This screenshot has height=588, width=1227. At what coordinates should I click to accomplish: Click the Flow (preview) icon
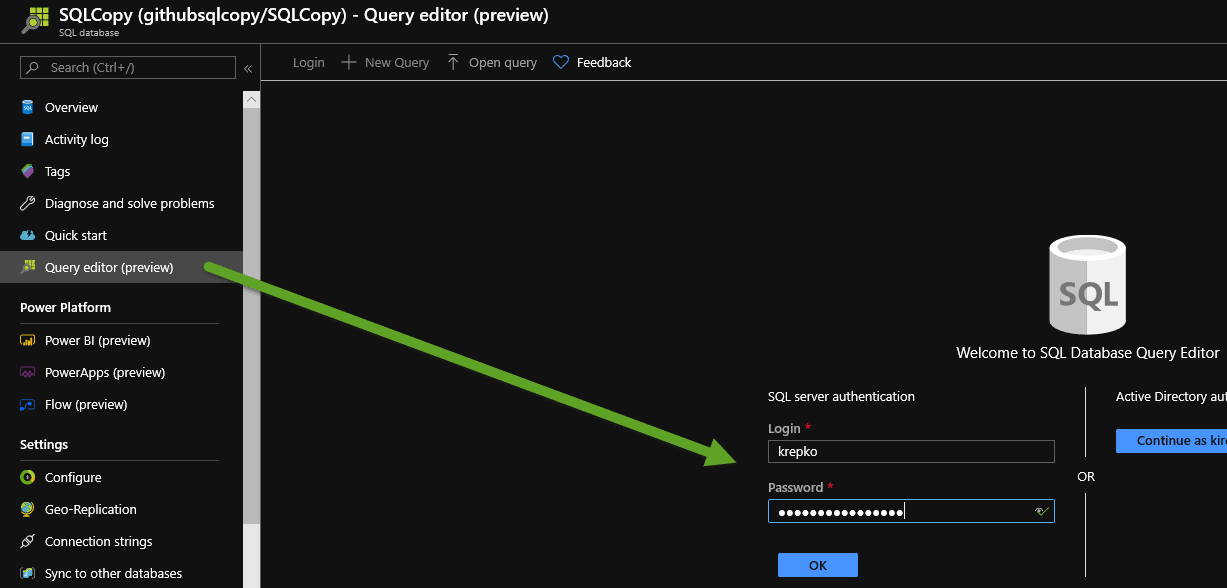(x=28, y=404)
